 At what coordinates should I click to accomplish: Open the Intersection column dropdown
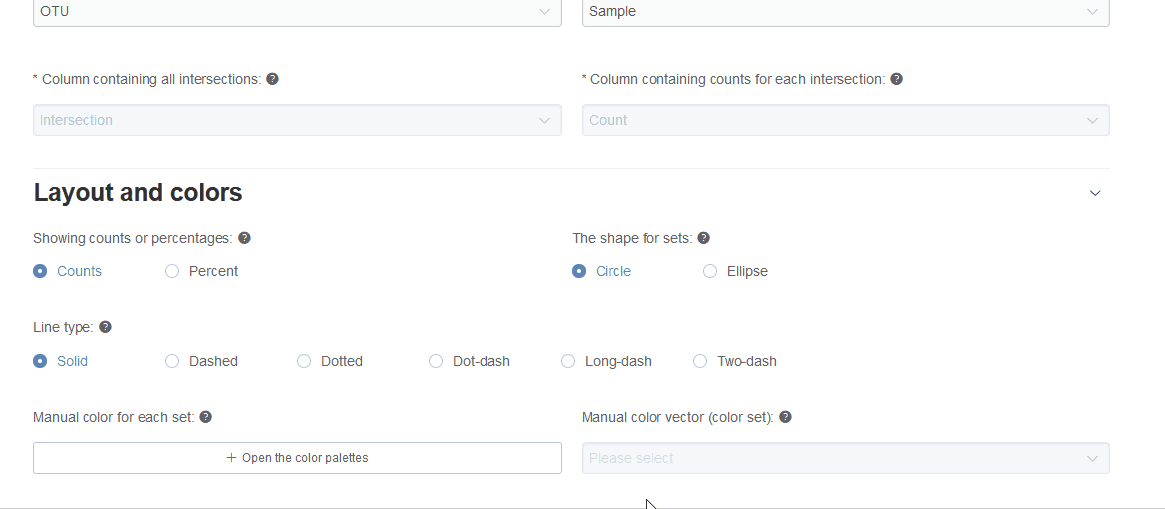297,120
